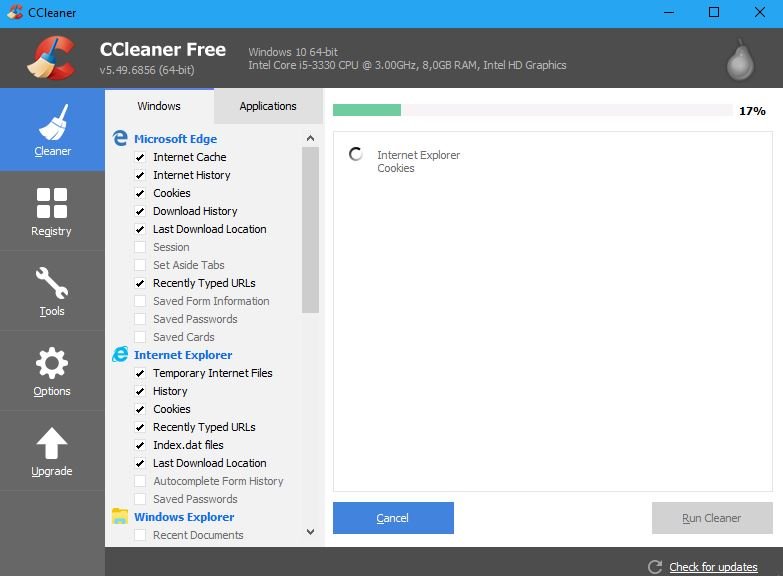The width and height of the screenshot is (783, 576).
Task: Click the 17% progress label
Action: tap(752, 111)
